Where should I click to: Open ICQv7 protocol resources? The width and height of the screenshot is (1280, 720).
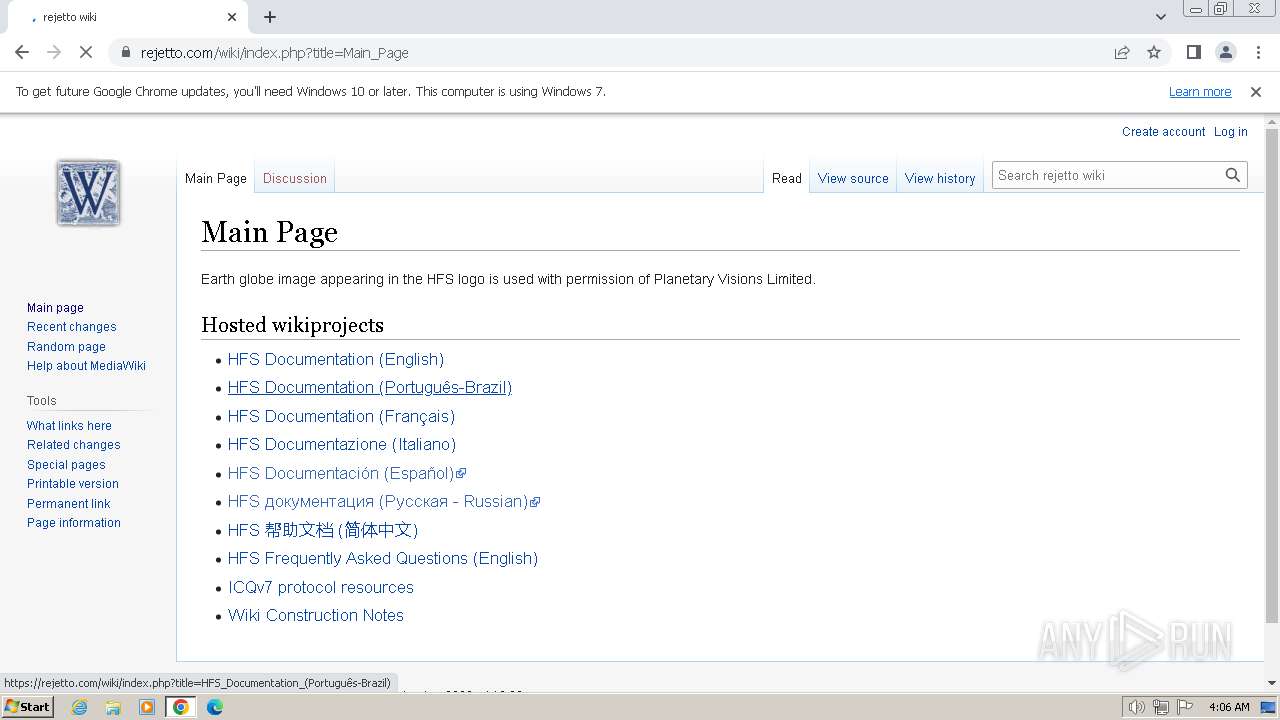(x=321, y=587)
